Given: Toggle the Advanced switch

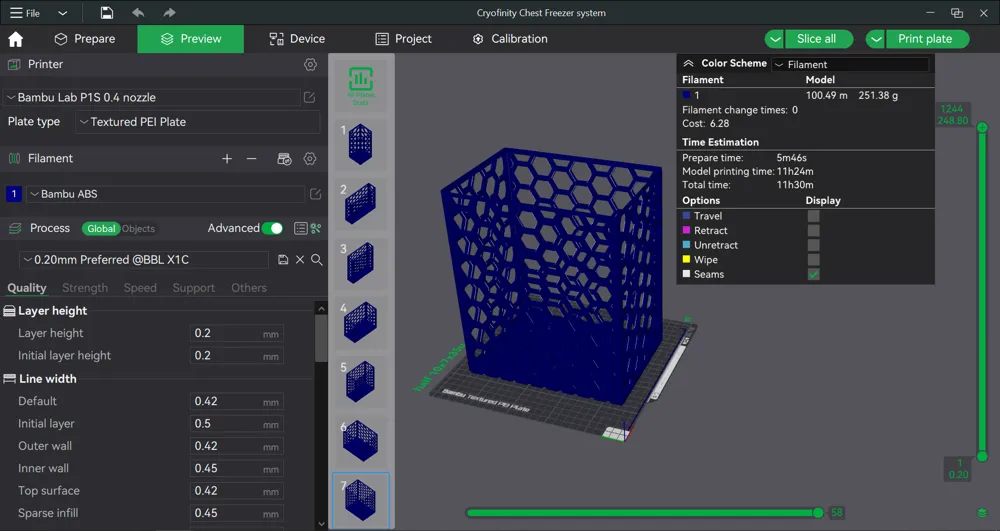Looking at the screenshot, I should coord(272,228).
